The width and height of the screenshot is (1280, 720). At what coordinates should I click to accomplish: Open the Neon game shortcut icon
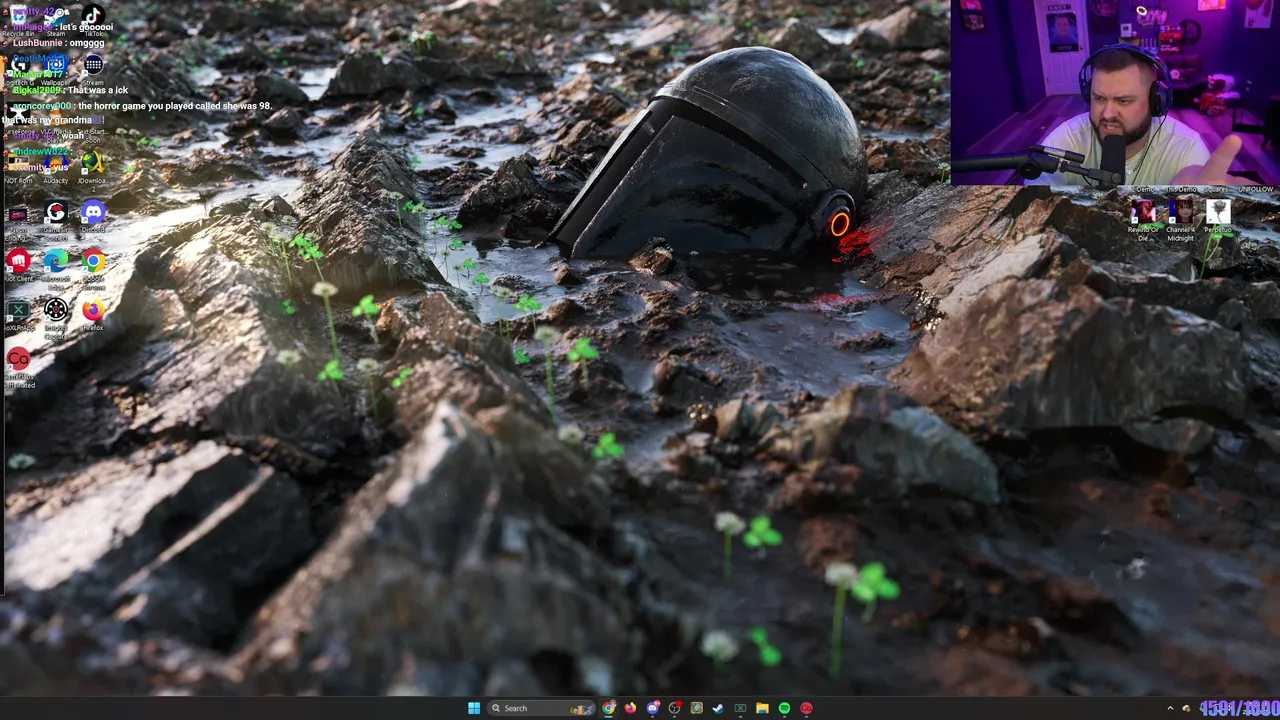pos(18,216)
